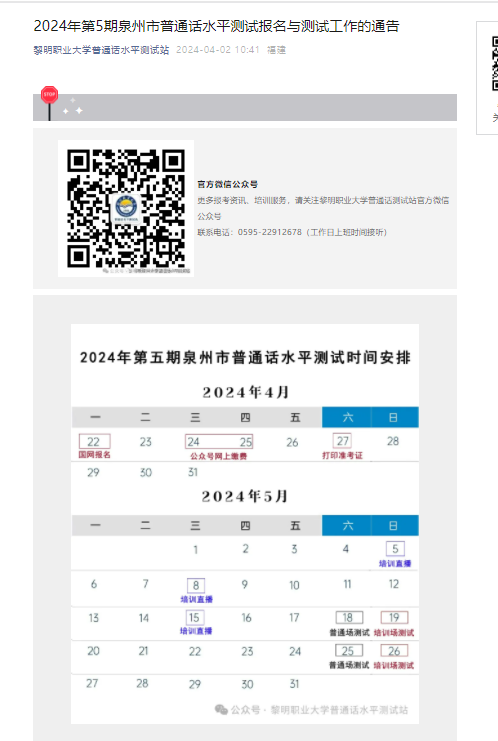The width and height of the screenshot is (498, 741).
Task: Click May 15 培训直播 date box
Action: [194, 617]
